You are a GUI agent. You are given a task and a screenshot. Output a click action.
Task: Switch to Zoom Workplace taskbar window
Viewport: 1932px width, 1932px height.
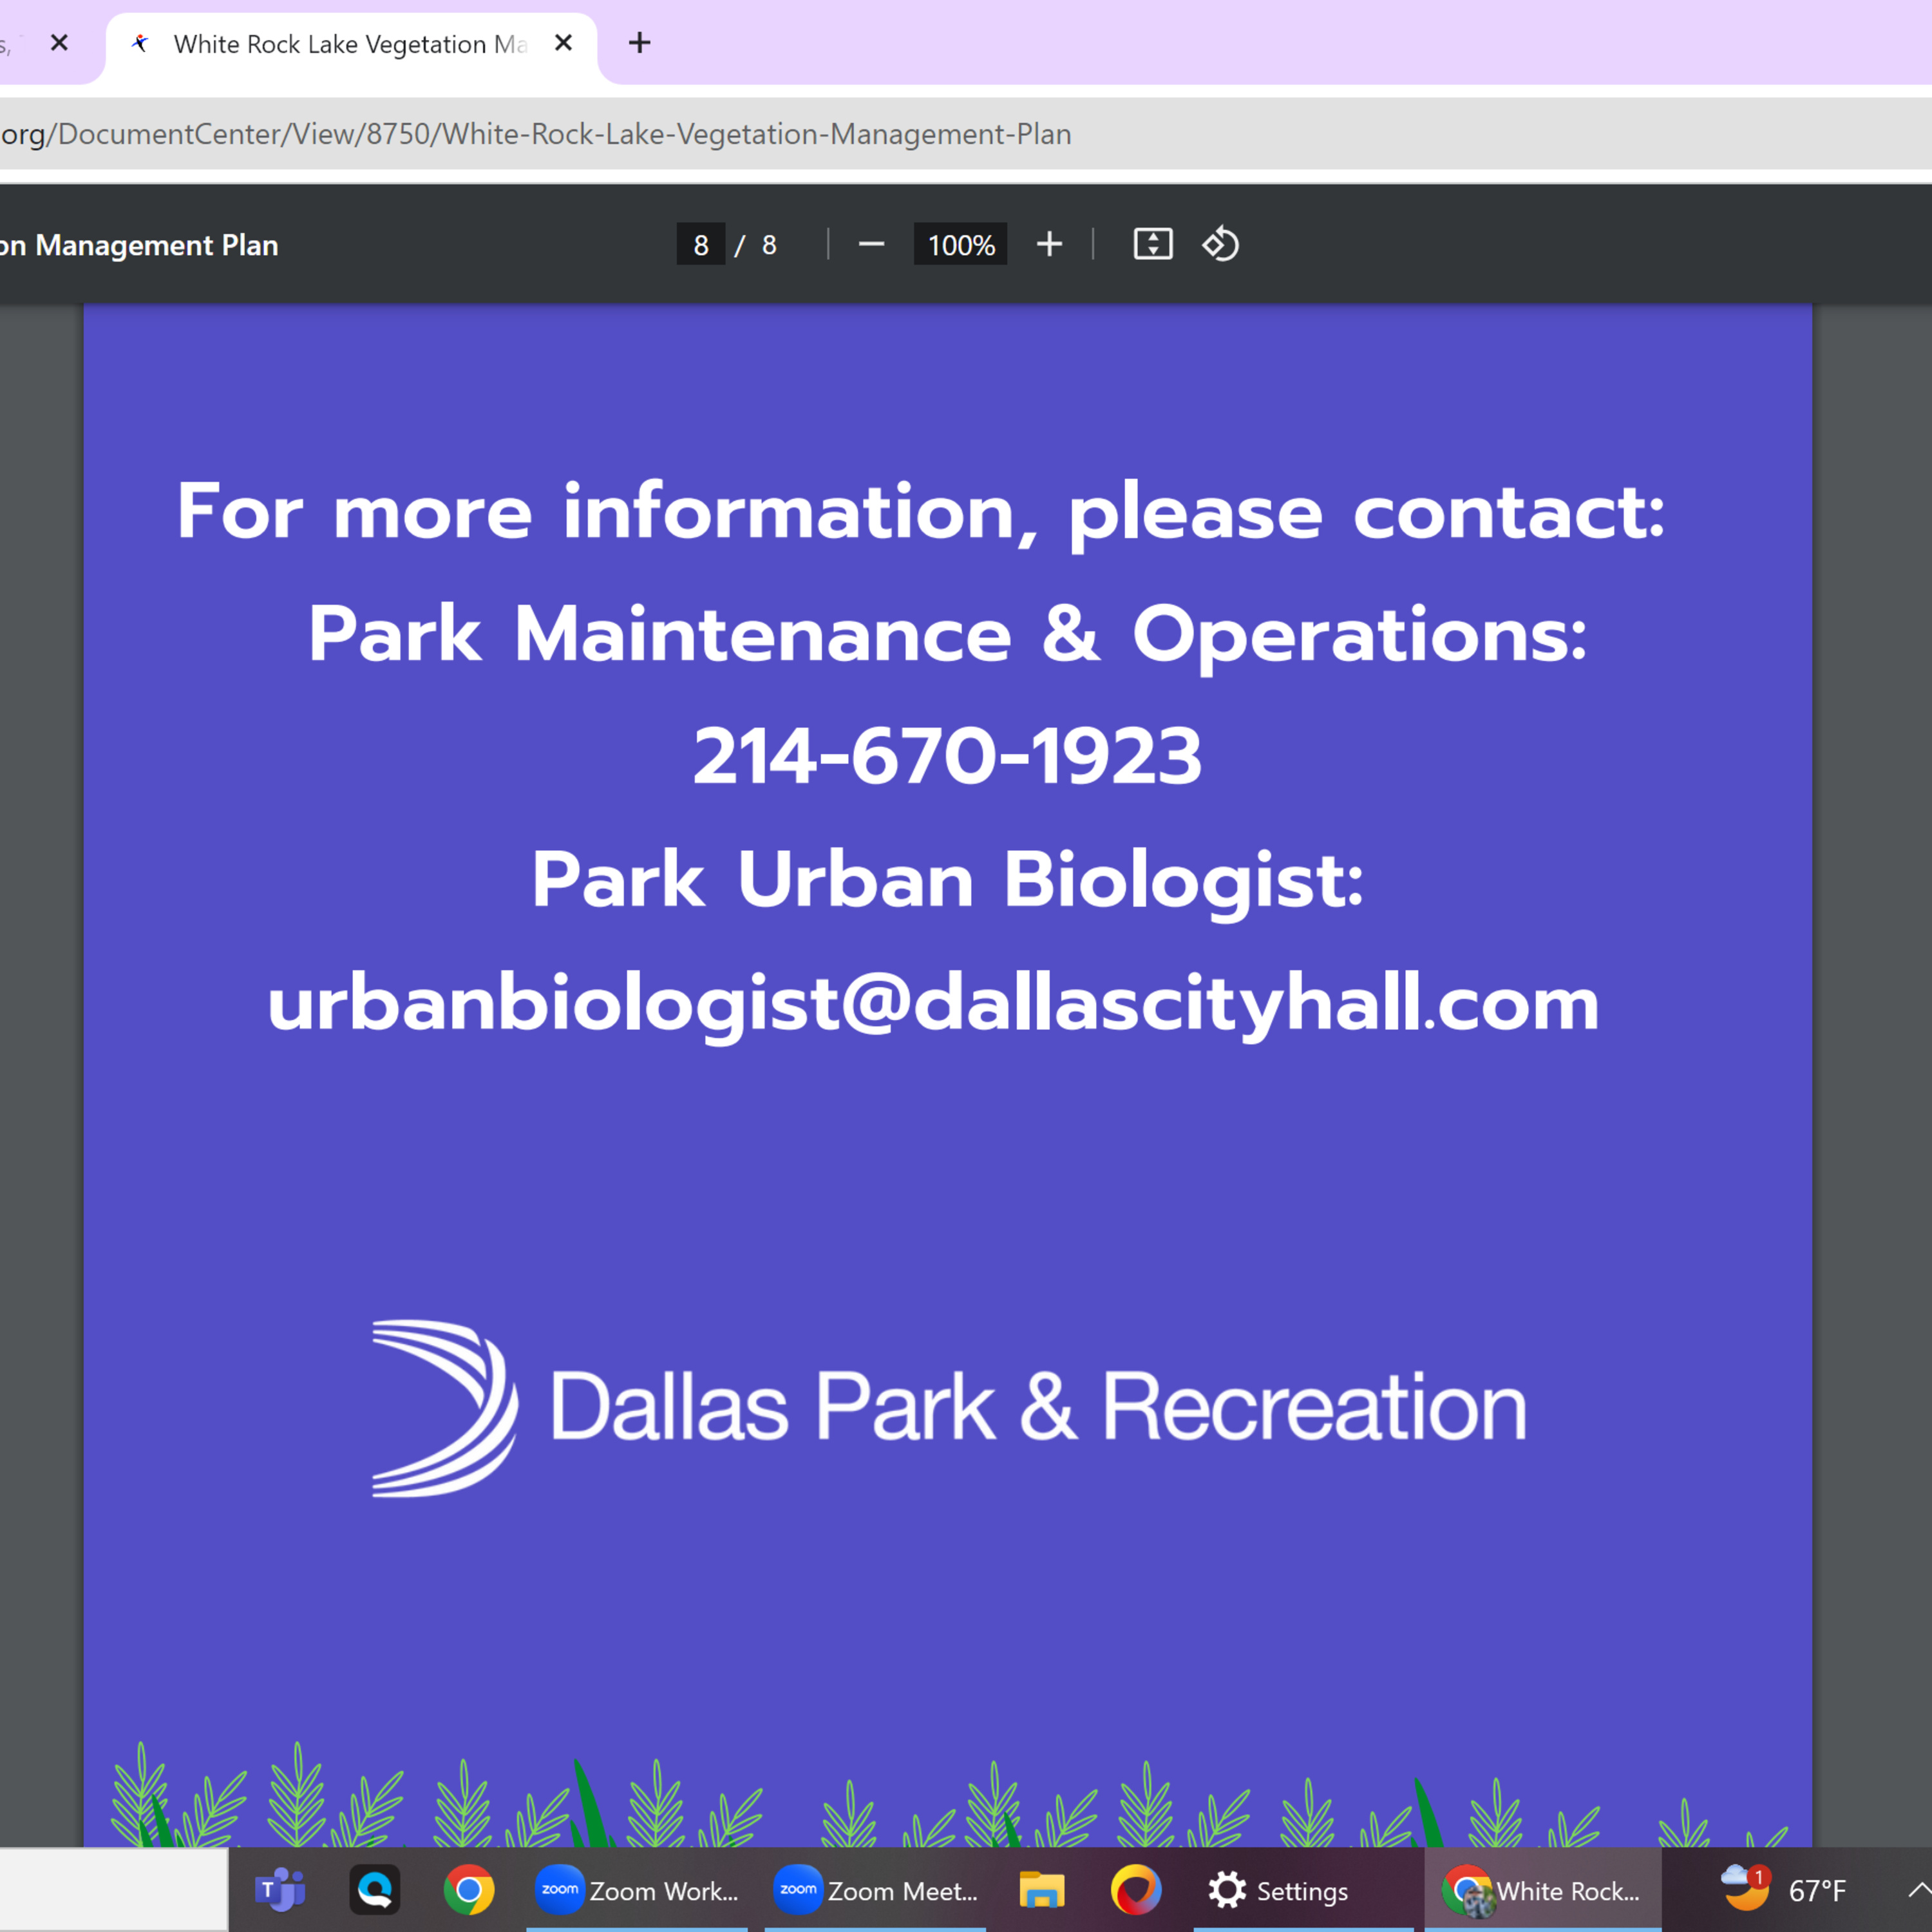point(637,1890)
